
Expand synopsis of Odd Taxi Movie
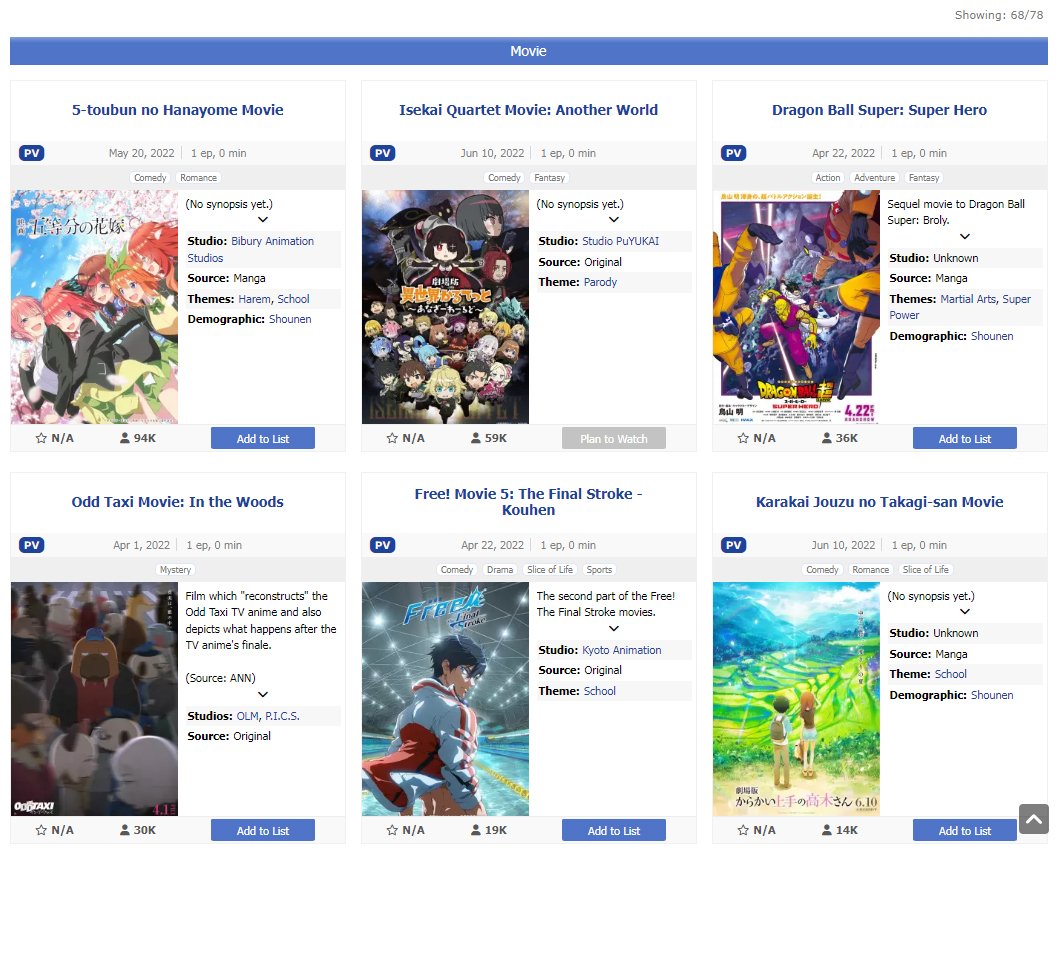263,695
